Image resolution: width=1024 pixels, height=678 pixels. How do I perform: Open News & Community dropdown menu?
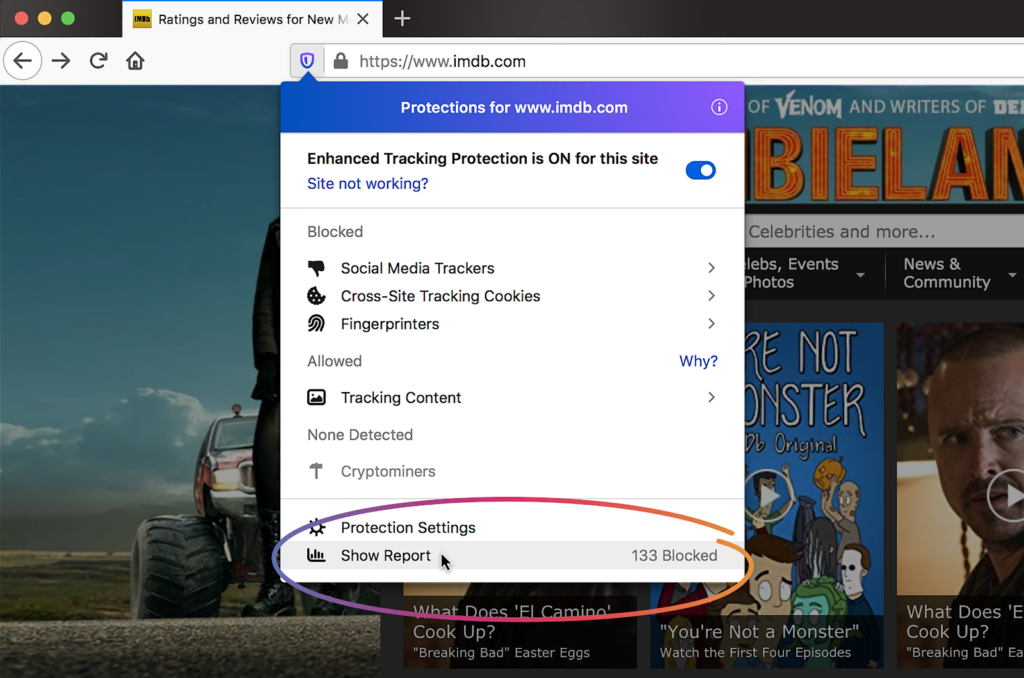957,273
